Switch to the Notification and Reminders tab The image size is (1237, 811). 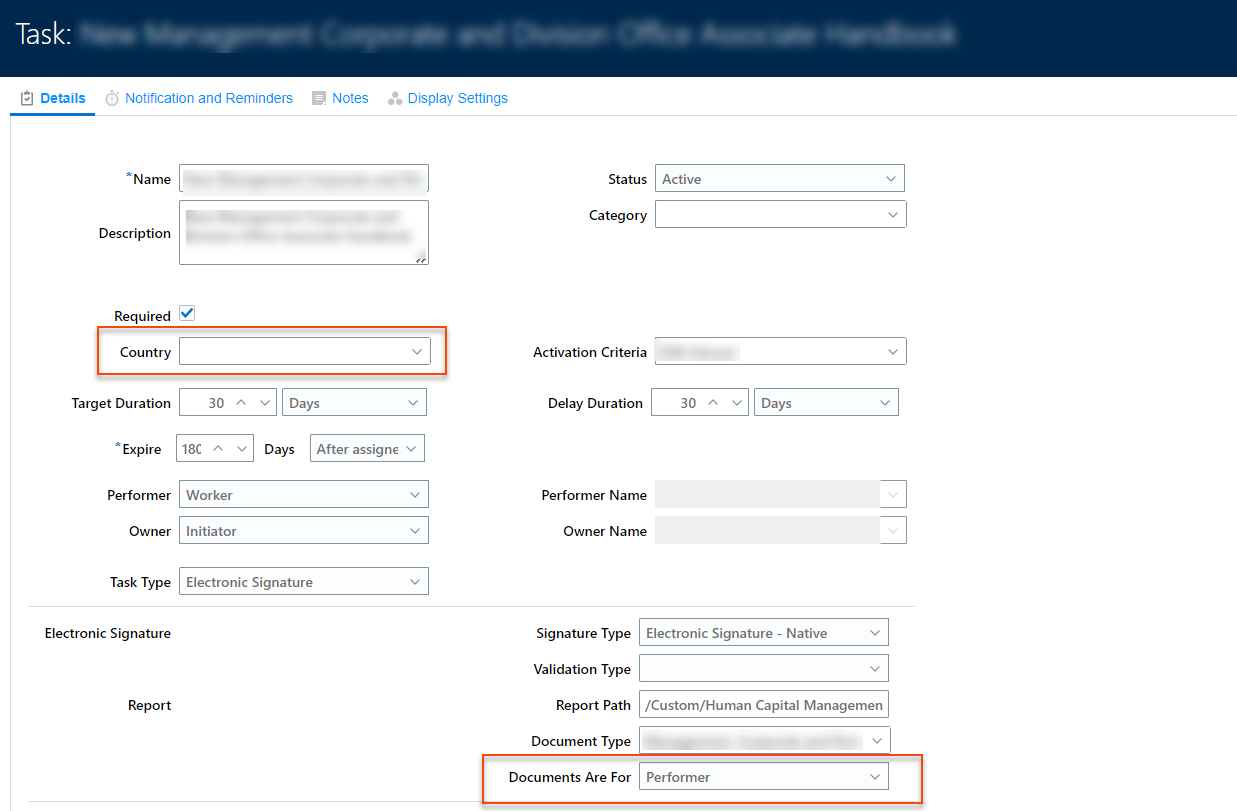tap(211, 98)
